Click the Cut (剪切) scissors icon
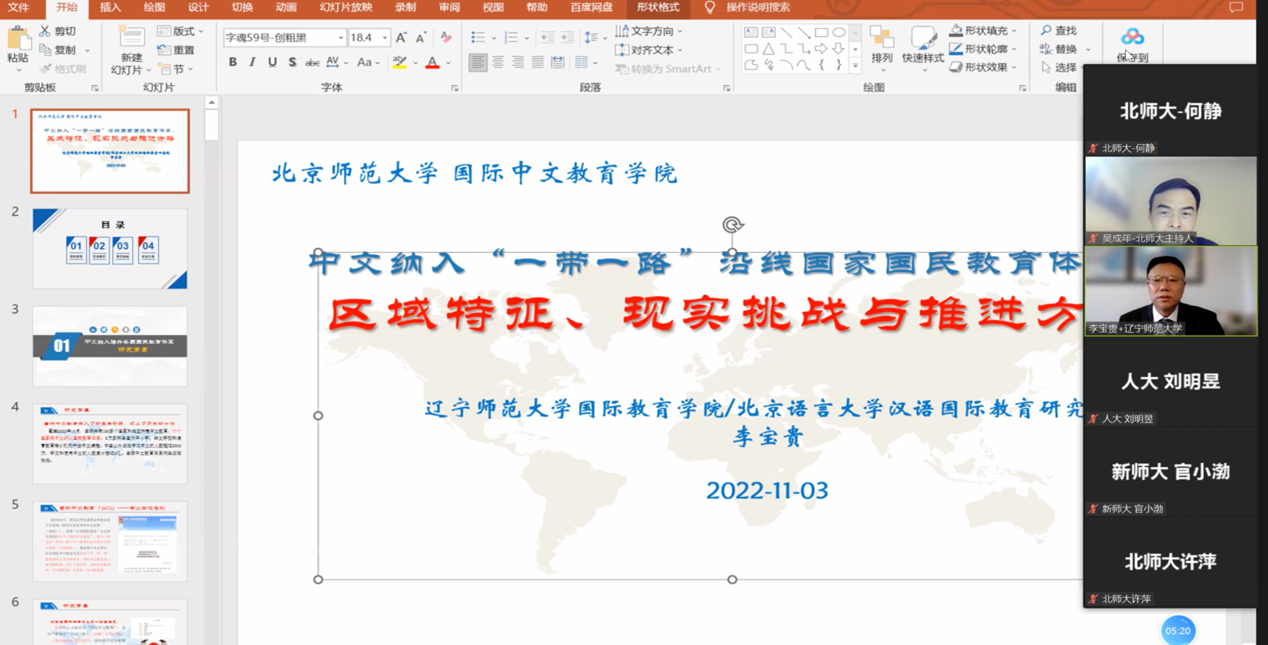 pyautogui.click(x=45, y=32)
